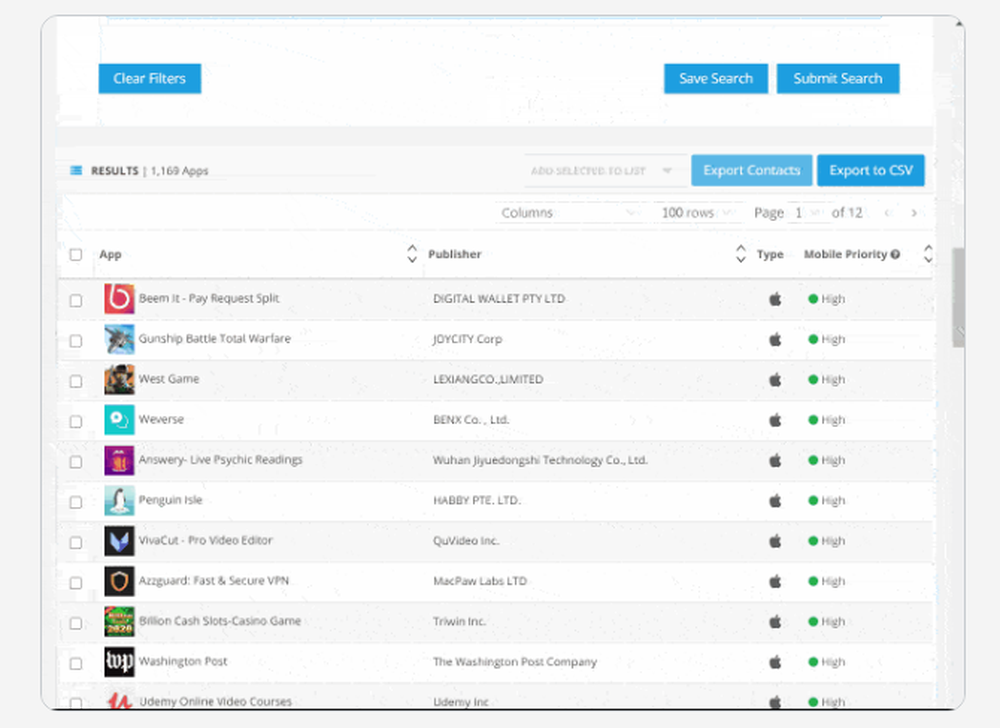Open the Washington Post app link
The width and height of the screenshot is (1000, 728).
pos(183,661)
